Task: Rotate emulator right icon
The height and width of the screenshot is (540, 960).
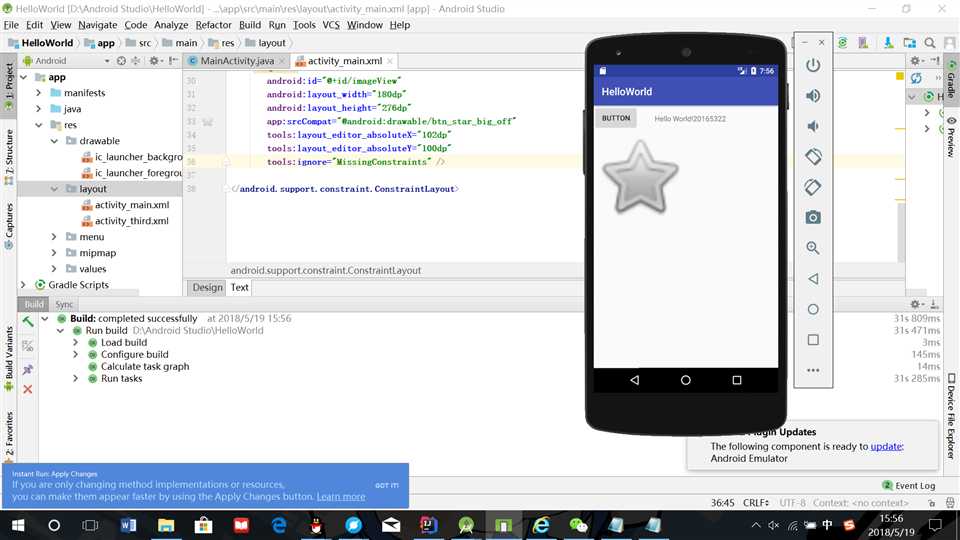Action: pyautogui.click(x=813, y=187)
